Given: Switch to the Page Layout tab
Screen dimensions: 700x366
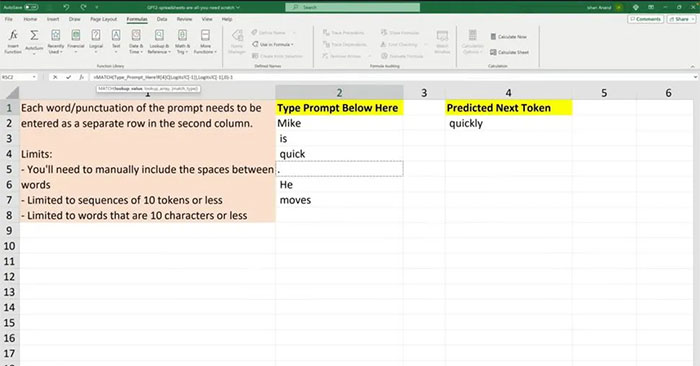Looking at the screenshot, I should pyautogui.click(x=103, y=19).
